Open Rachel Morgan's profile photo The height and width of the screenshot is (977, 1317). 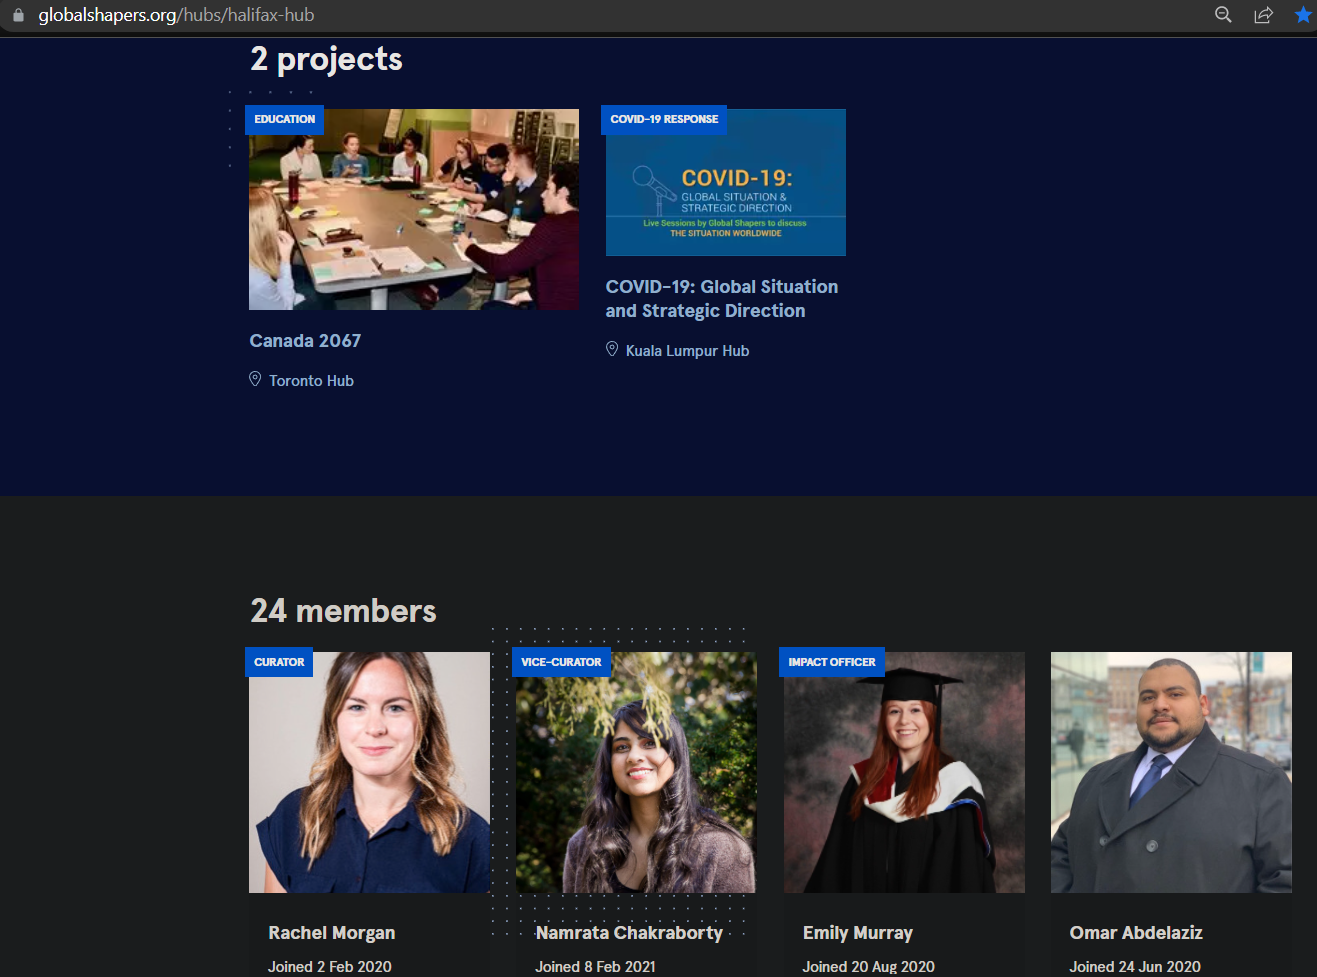(x=369, y=772)
